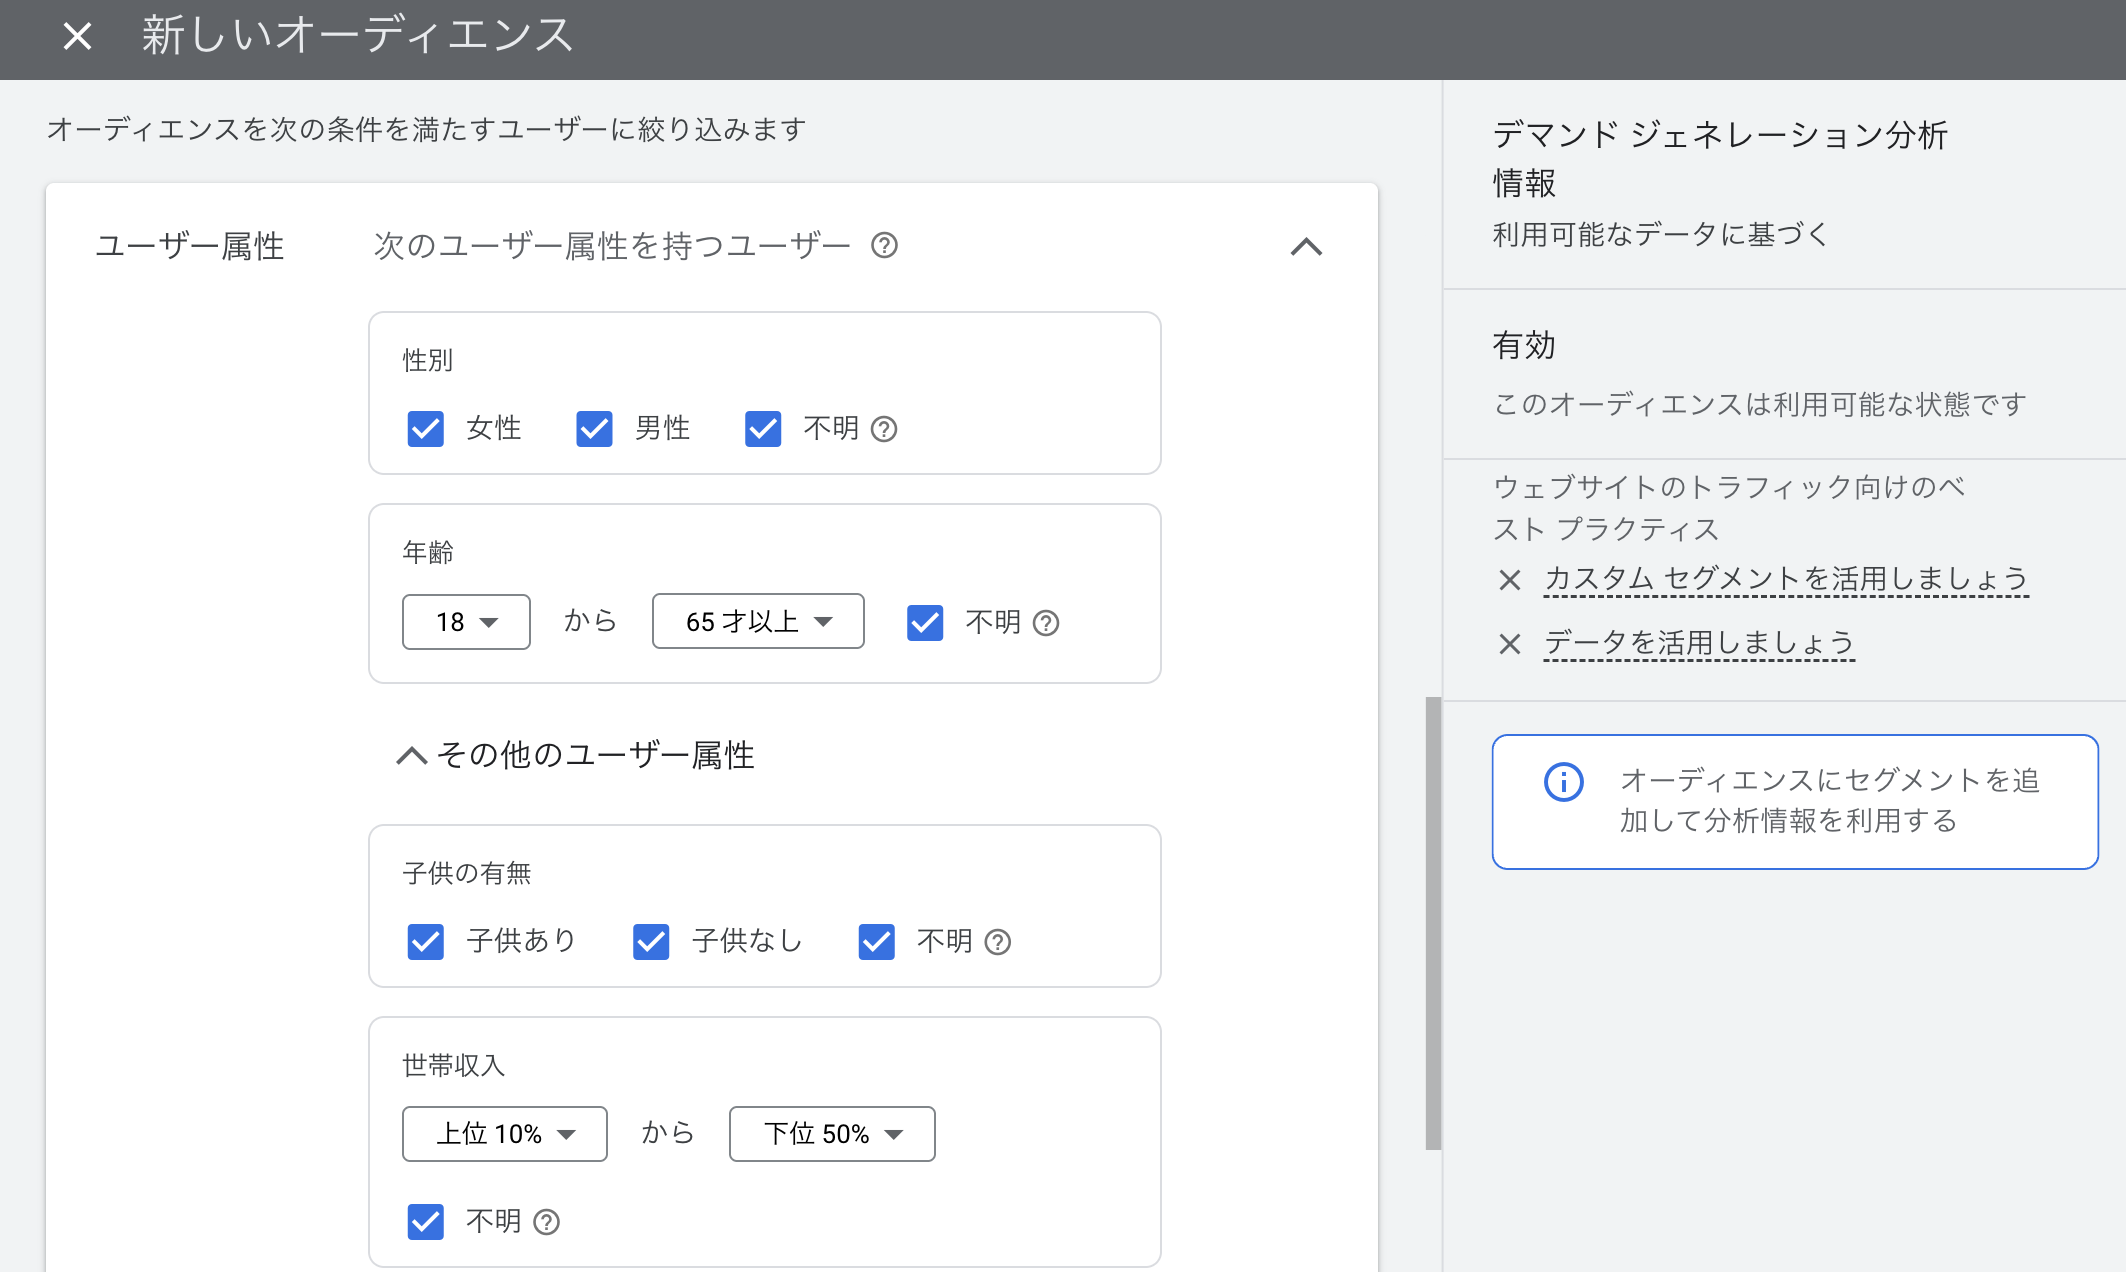Image resolution: width=2126 pixels, height=1272 pixels.
Task: Click the help icon next to ユーザー属性 header
Action: [x=884, y=245]
